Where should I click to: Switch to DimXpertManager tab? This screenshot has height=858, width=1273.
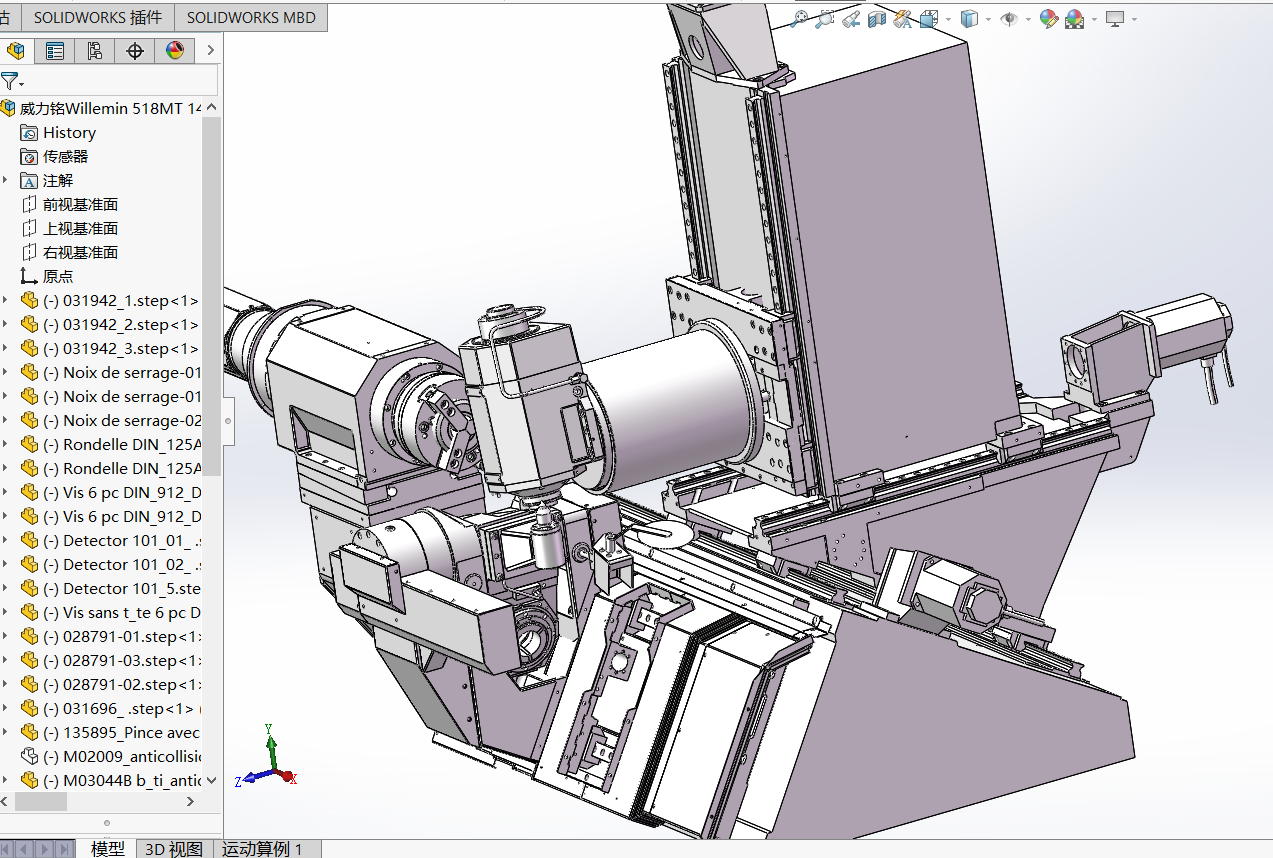[135, 51]
